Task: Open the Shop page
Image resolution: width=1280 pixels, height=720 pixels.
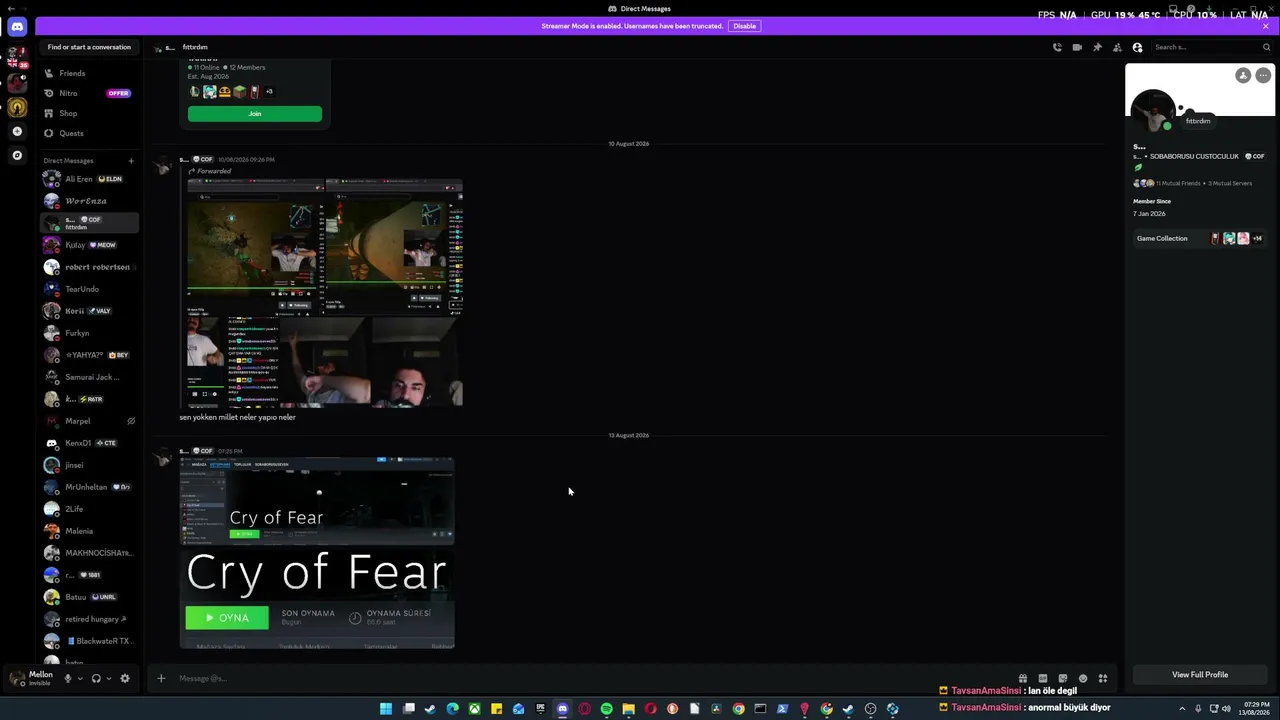Action: point(90,113)
